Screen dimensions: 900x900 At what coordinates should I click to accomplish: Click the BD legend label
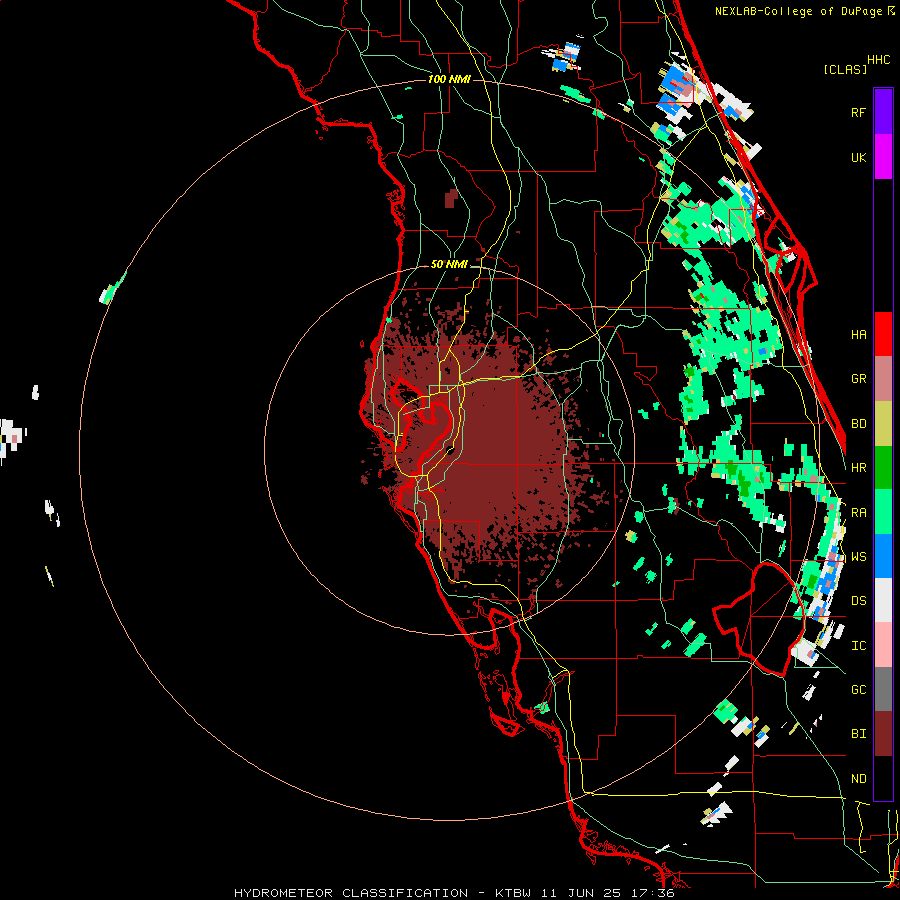[x=858, y=424]
